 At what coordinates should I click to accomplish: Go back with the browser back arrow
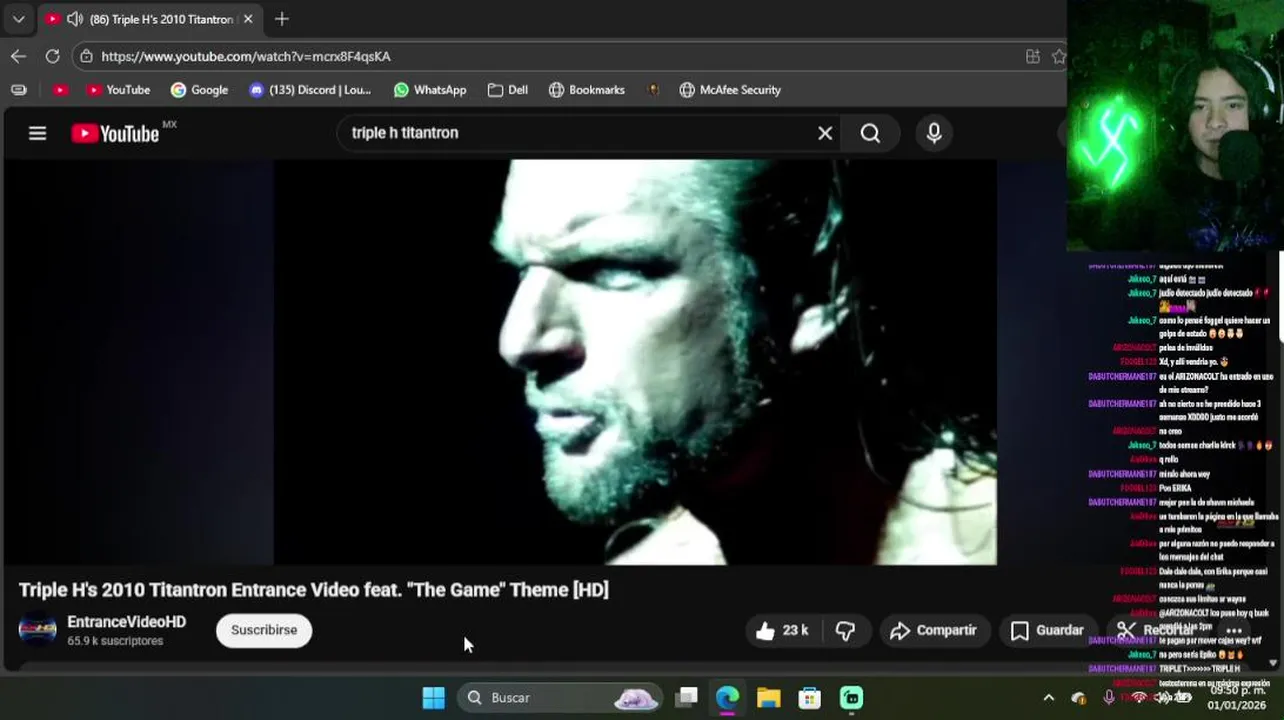point(18,57)
